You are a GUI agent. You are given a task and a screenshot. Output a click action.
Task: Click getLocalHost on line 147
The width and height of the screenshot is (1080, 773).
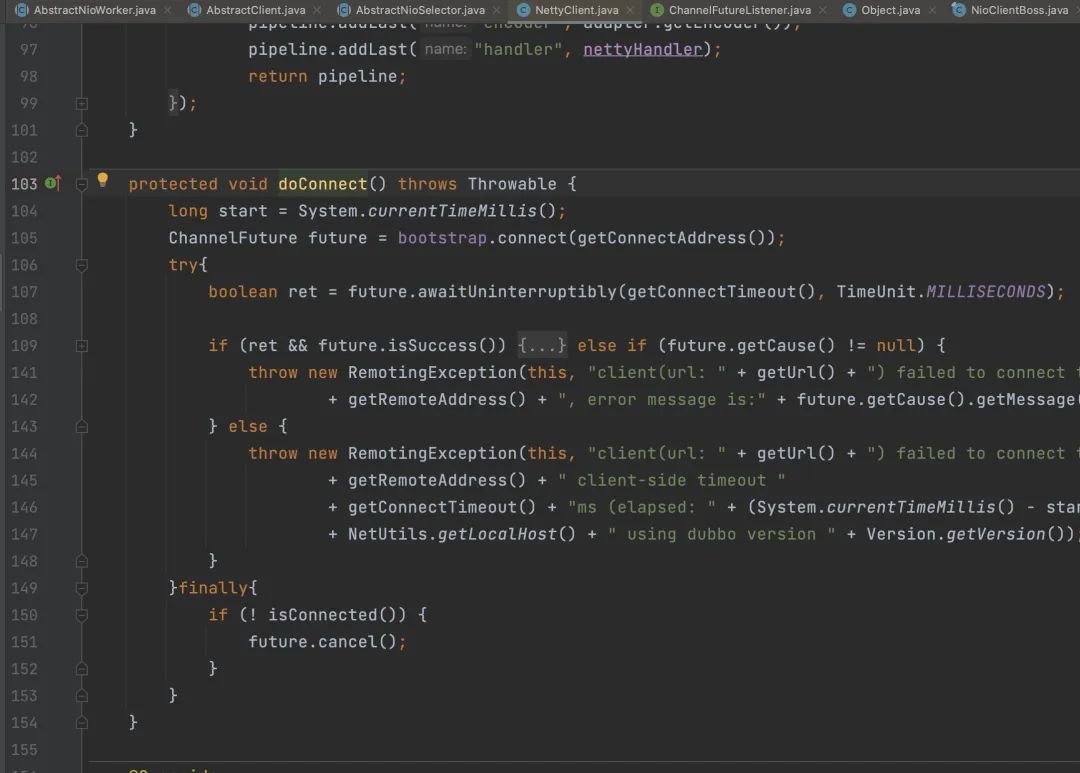(x=497, y=534)
